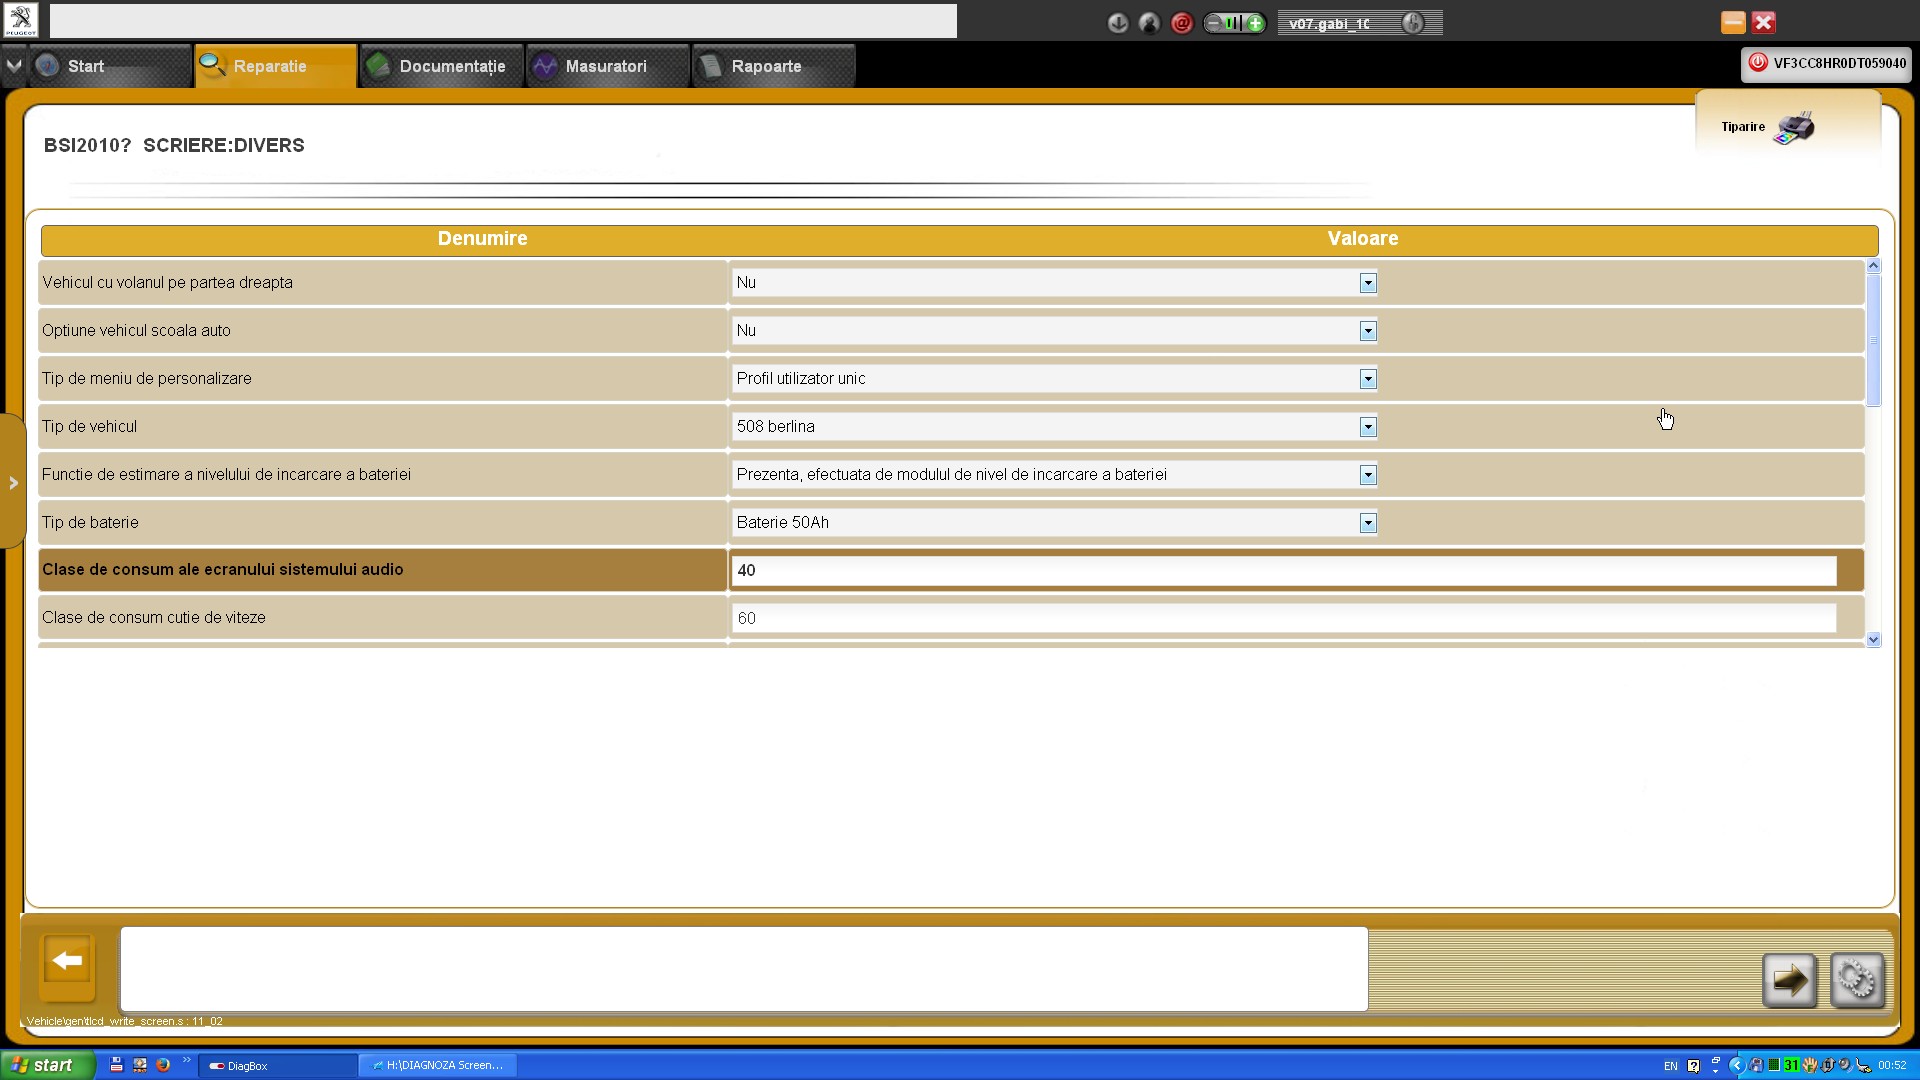This screenshot has width=1920, height=1080.
Task: Open the Documentatie tab
Action: pyautogui.click(x=442, y=66)
